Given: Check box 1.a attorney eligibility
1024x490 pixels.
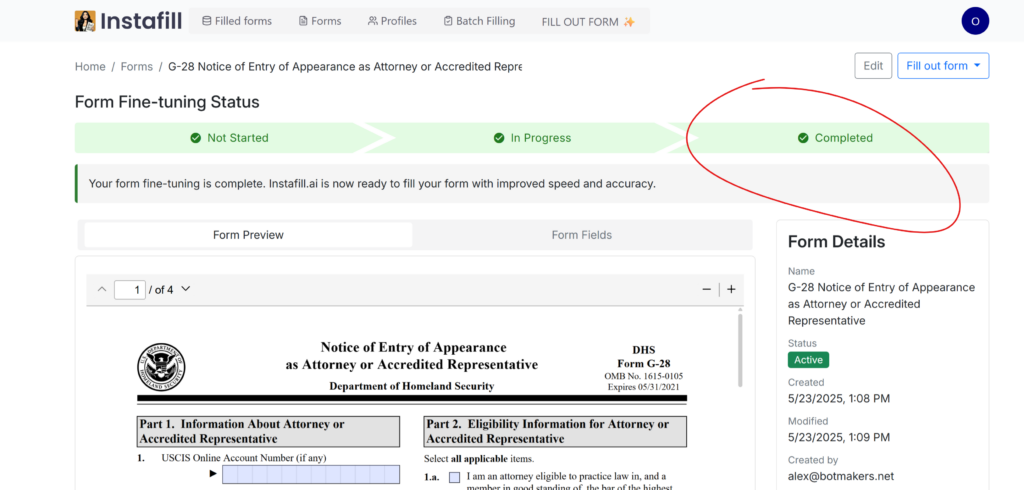Looking at the screenshot, I should click(455, 477).
